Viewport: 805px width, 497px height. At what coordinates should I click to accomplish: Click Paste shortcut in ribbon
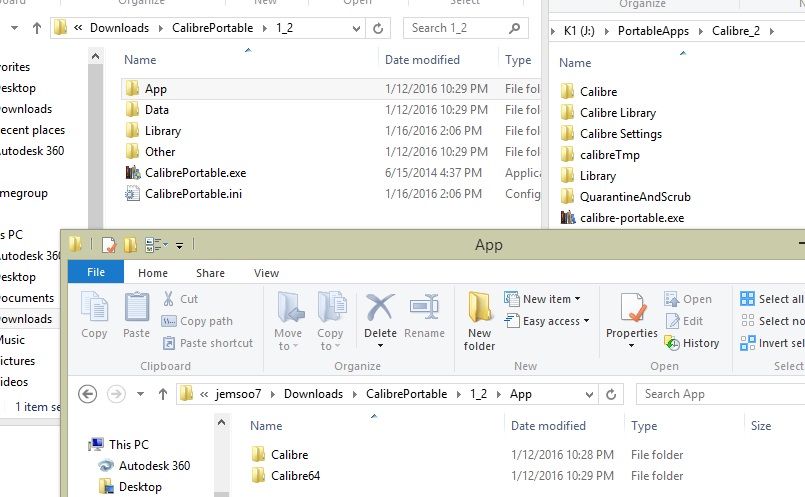pos(207,343)
